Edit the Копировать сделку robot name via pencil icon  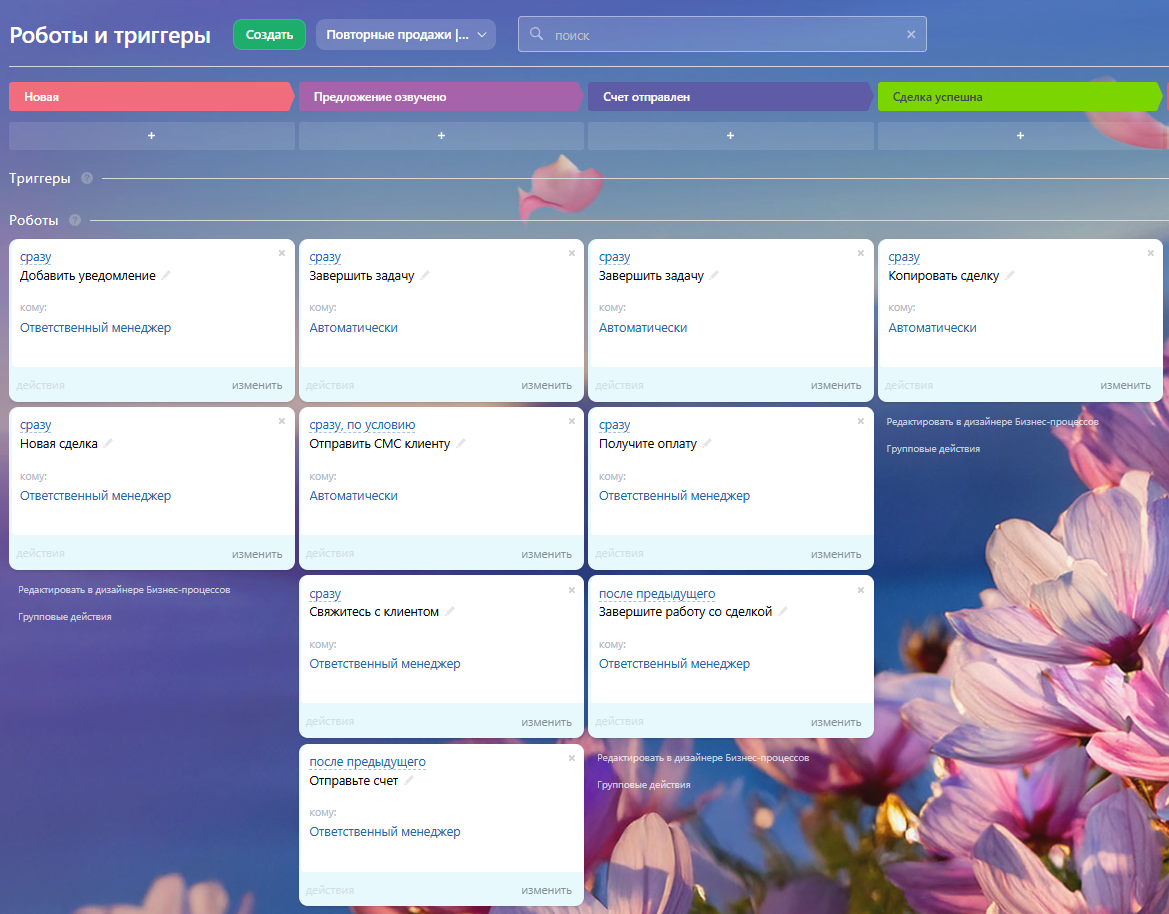point(1009,276)
